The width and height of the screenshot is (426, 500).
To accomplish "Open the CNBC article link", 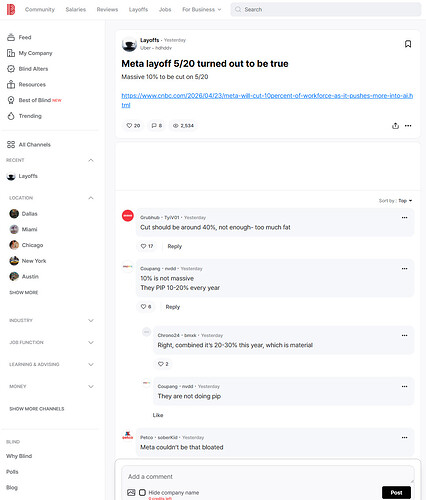I will tap(267, 100).
